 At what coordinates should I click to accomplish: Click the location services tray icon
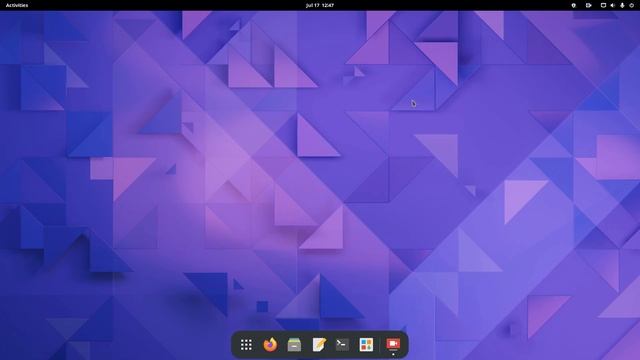point(573,5)
